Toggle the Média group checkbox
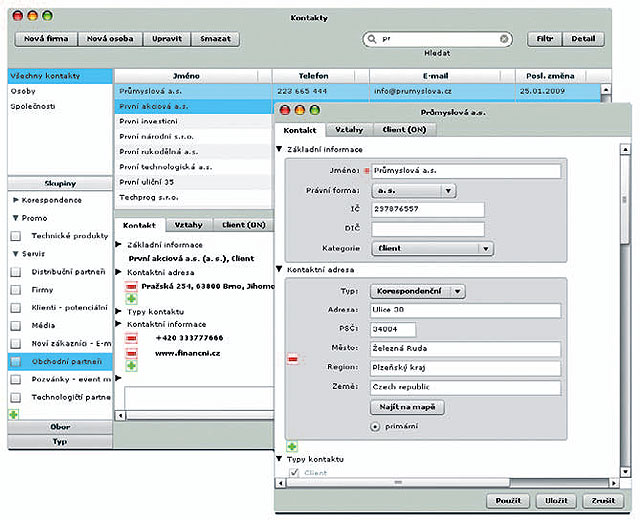640x520 pixels. pyautogui.click(x=16, y=326)
